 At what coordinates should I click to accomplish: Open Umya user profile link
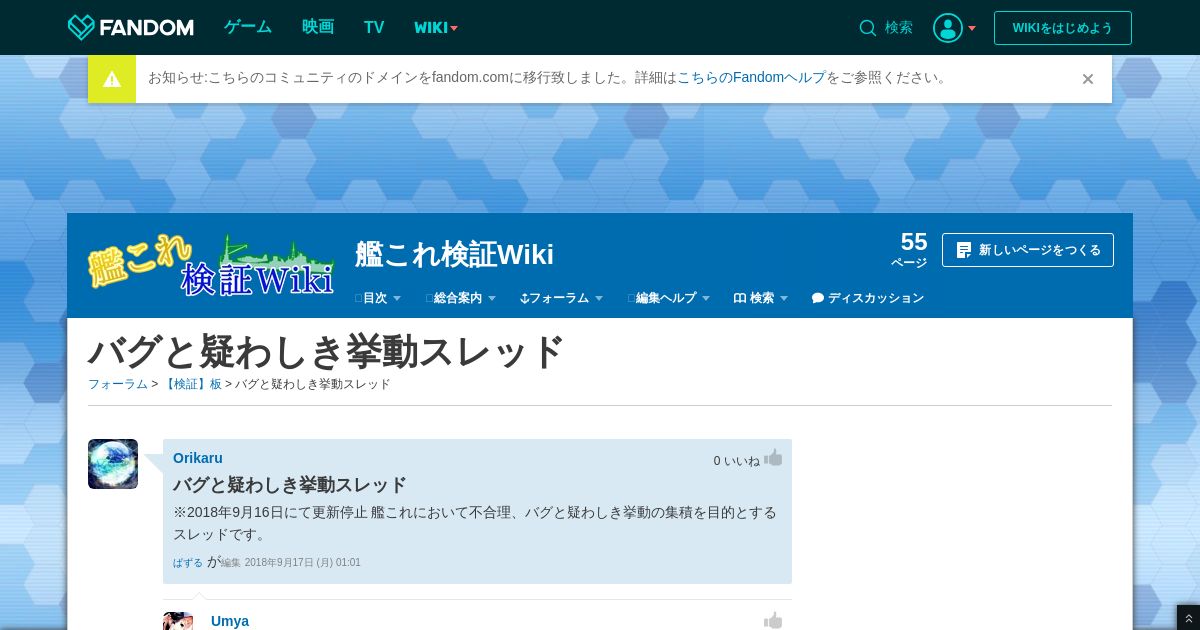click(x=230, y=621)
